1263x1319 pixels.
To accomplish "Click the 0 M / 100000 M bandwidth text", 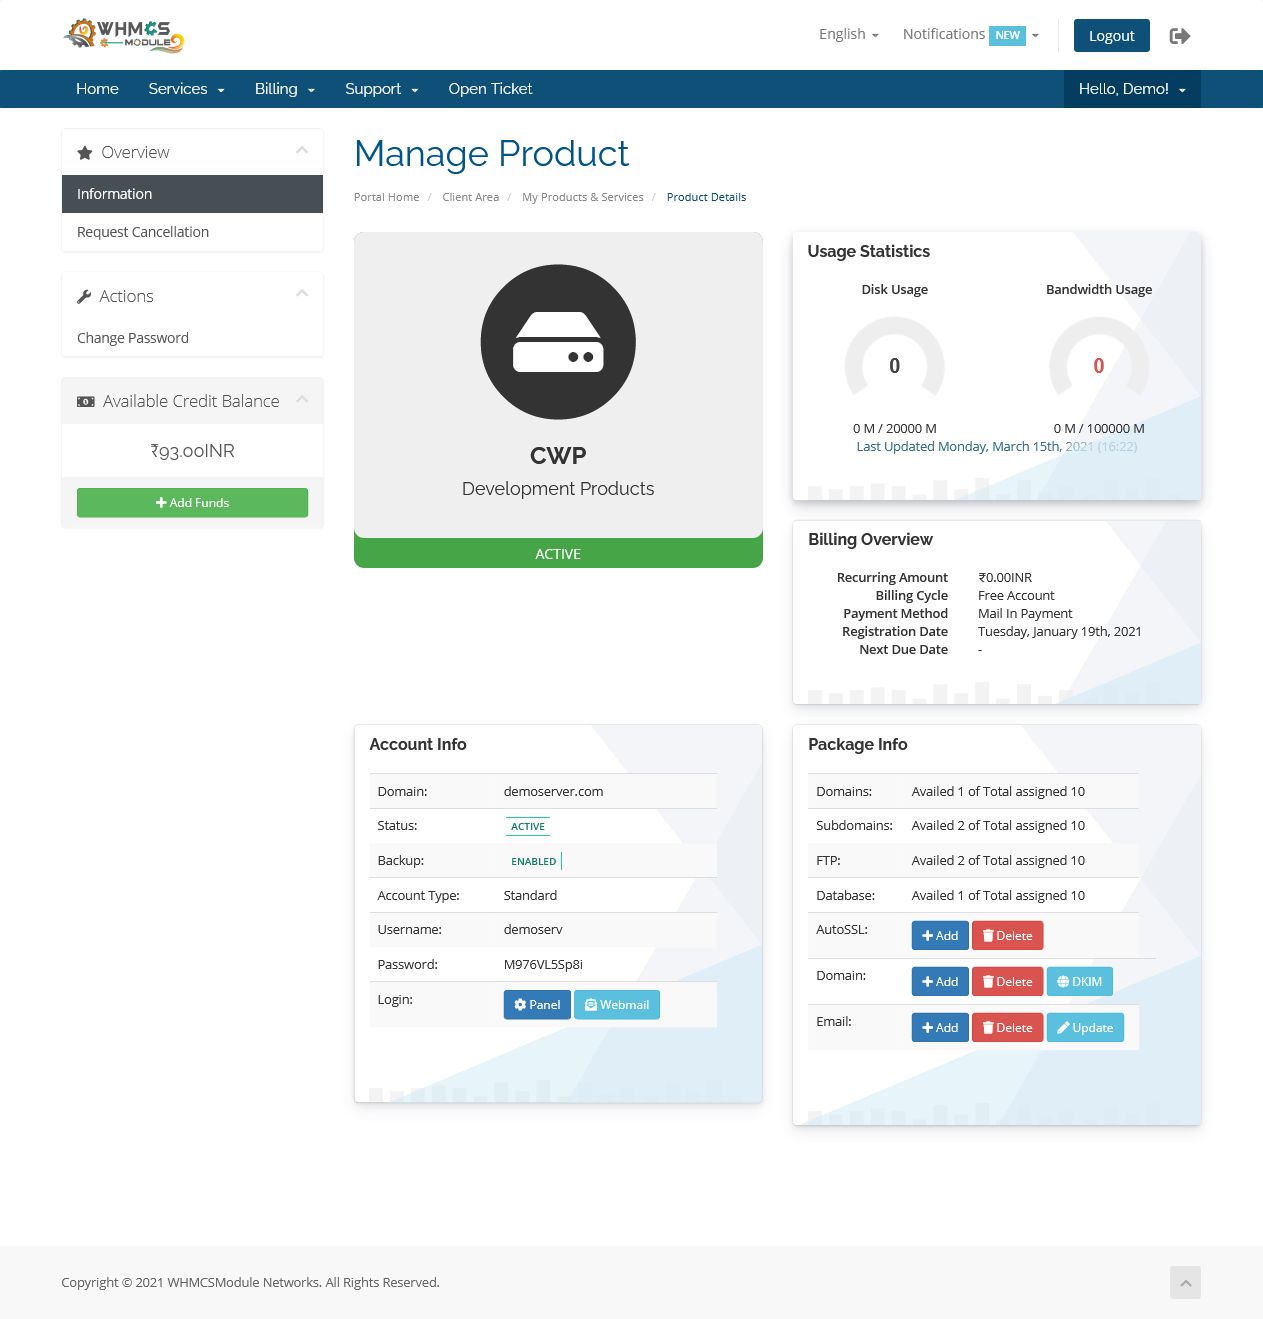I will point(1099,429).
